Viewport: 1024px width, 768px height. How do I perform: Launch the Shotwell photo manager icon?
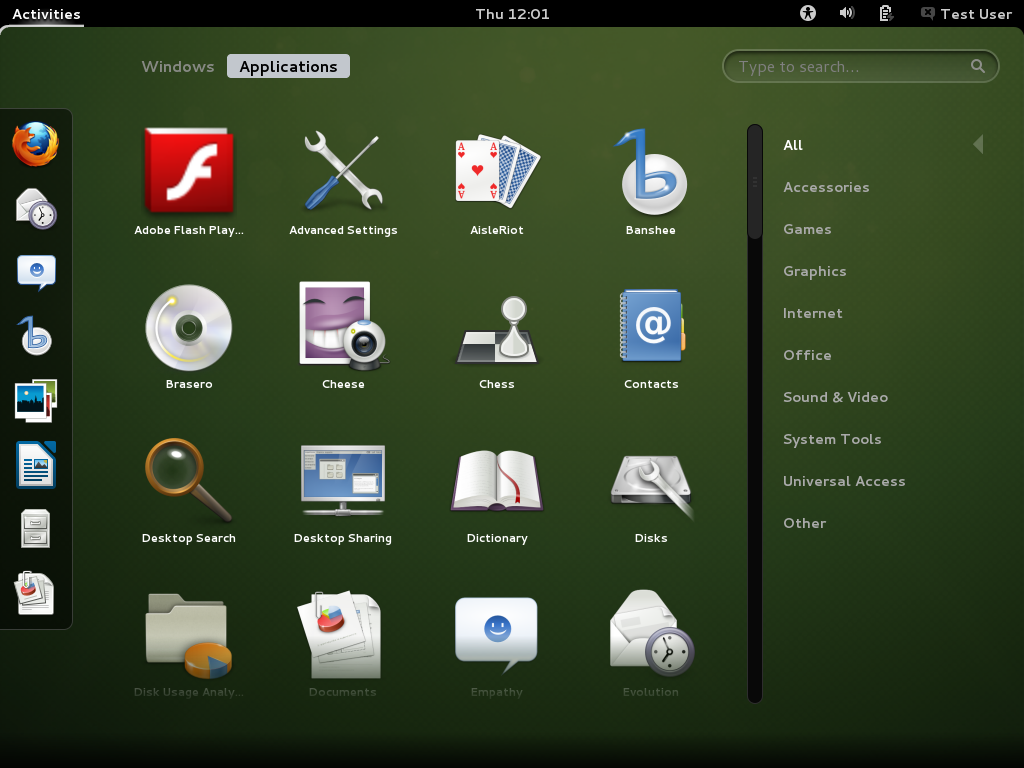(36, 399)
